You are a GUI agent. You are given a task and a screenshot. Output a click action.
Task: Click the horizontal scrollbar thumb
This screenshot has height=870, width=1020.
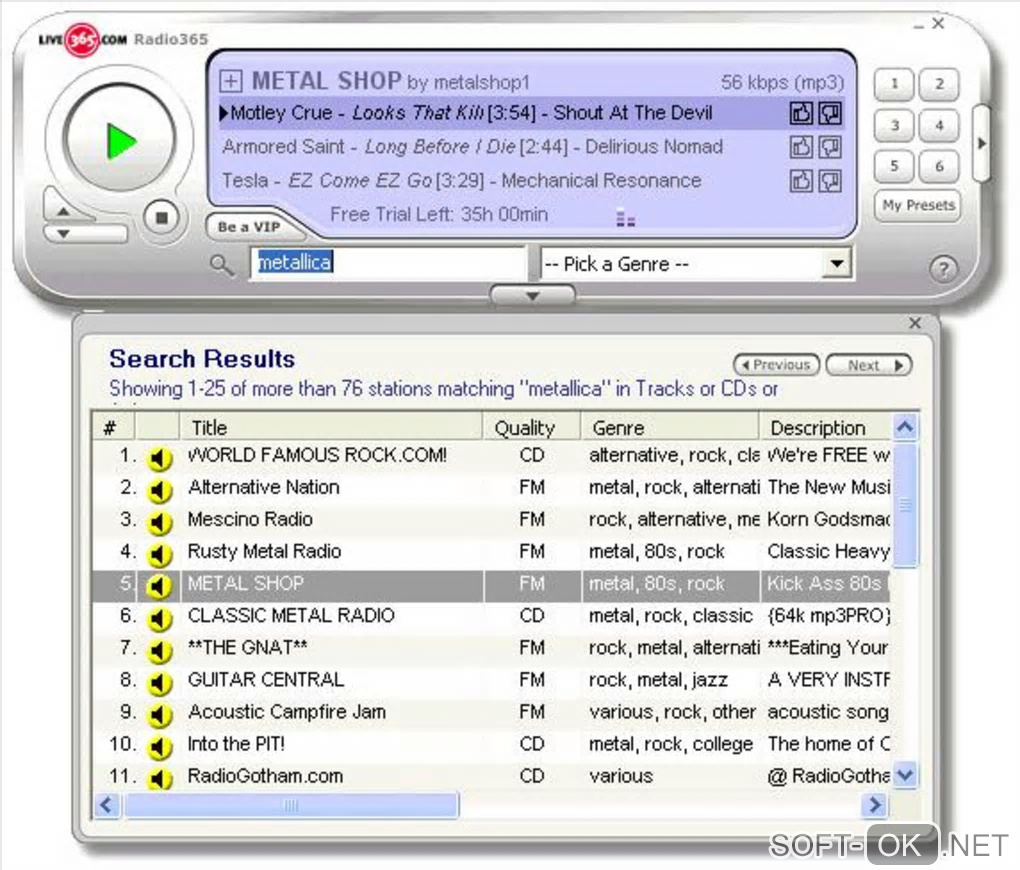291,805
